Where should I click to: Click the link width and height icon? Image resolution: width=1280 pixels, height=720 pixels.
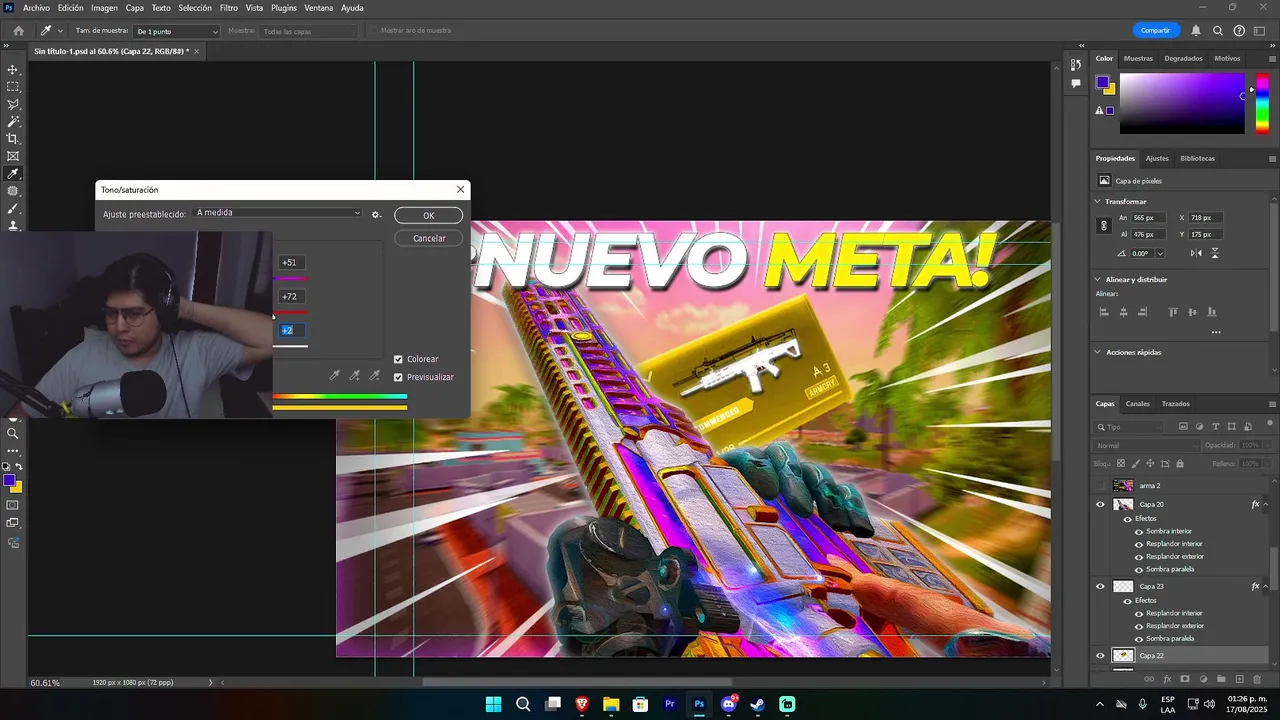(x=1104, y=226)
